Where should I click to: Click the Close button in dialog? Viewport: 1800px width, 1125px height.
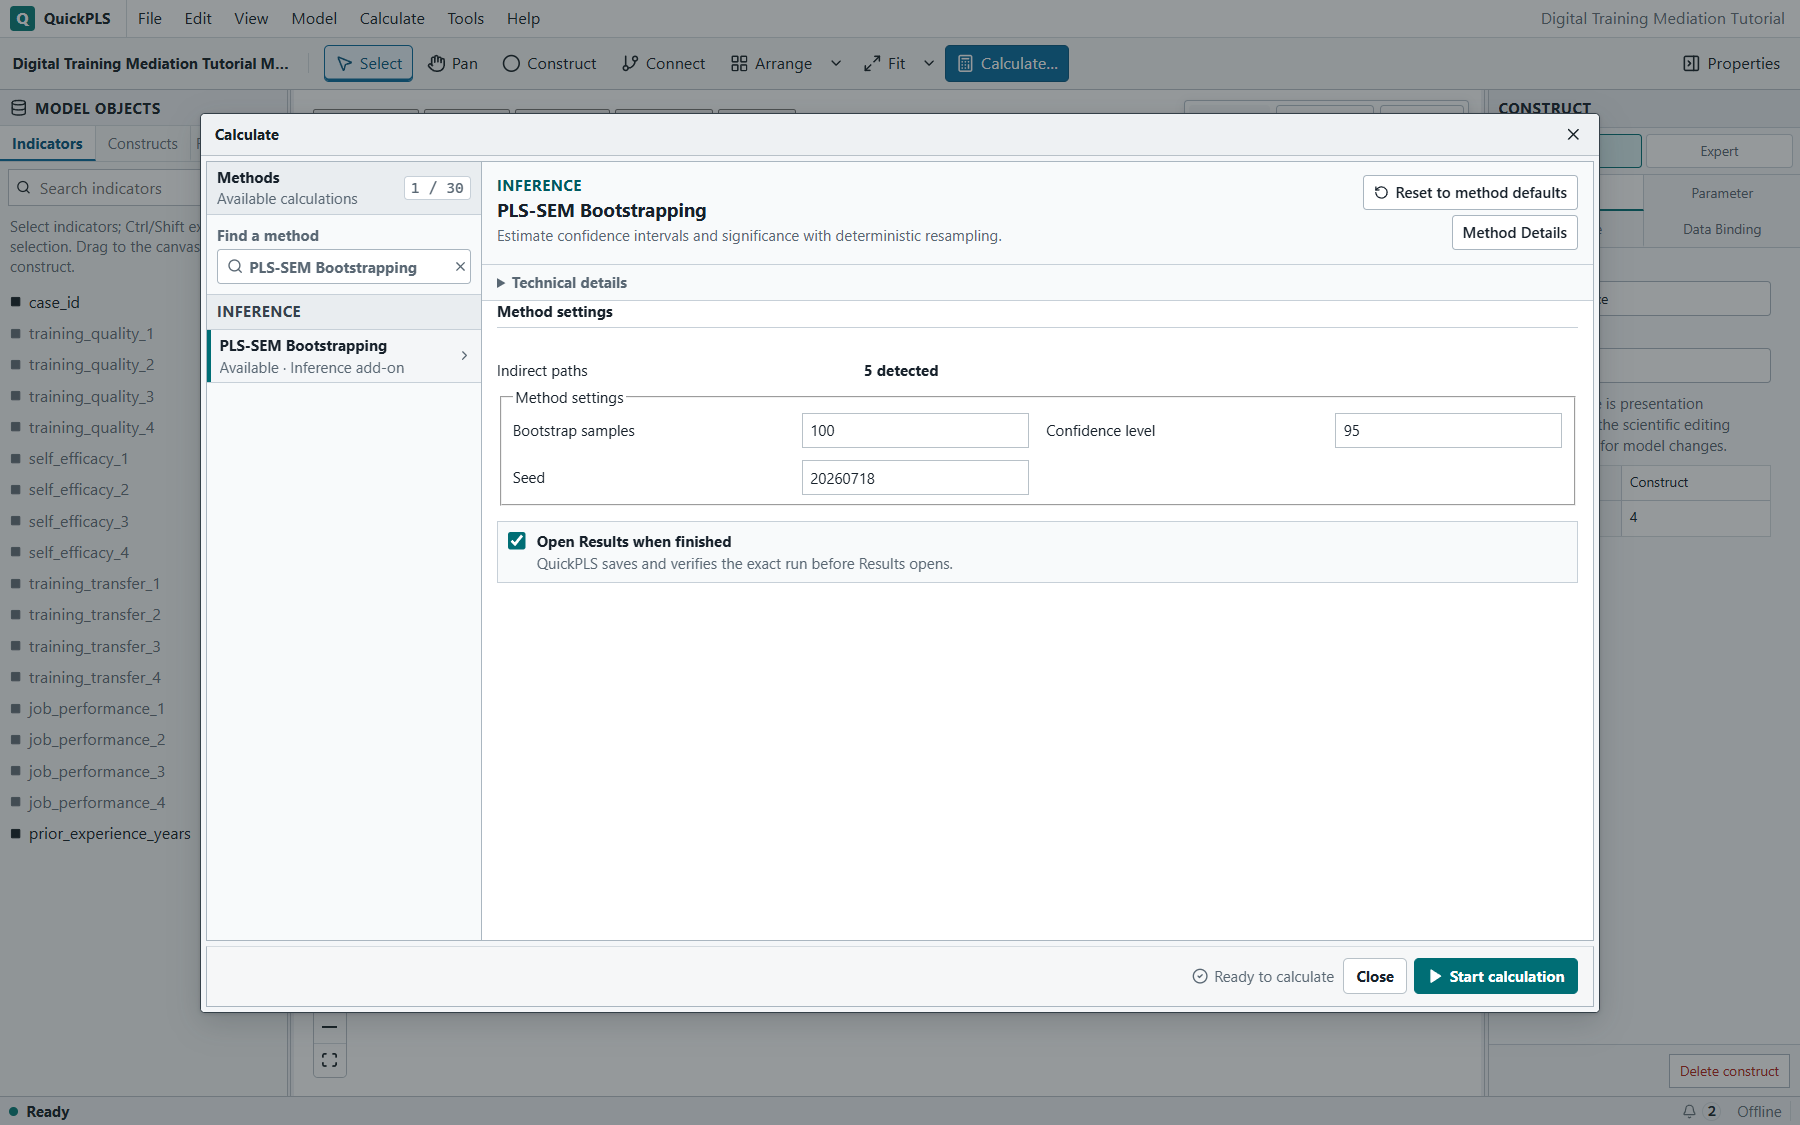(1375, 976)
